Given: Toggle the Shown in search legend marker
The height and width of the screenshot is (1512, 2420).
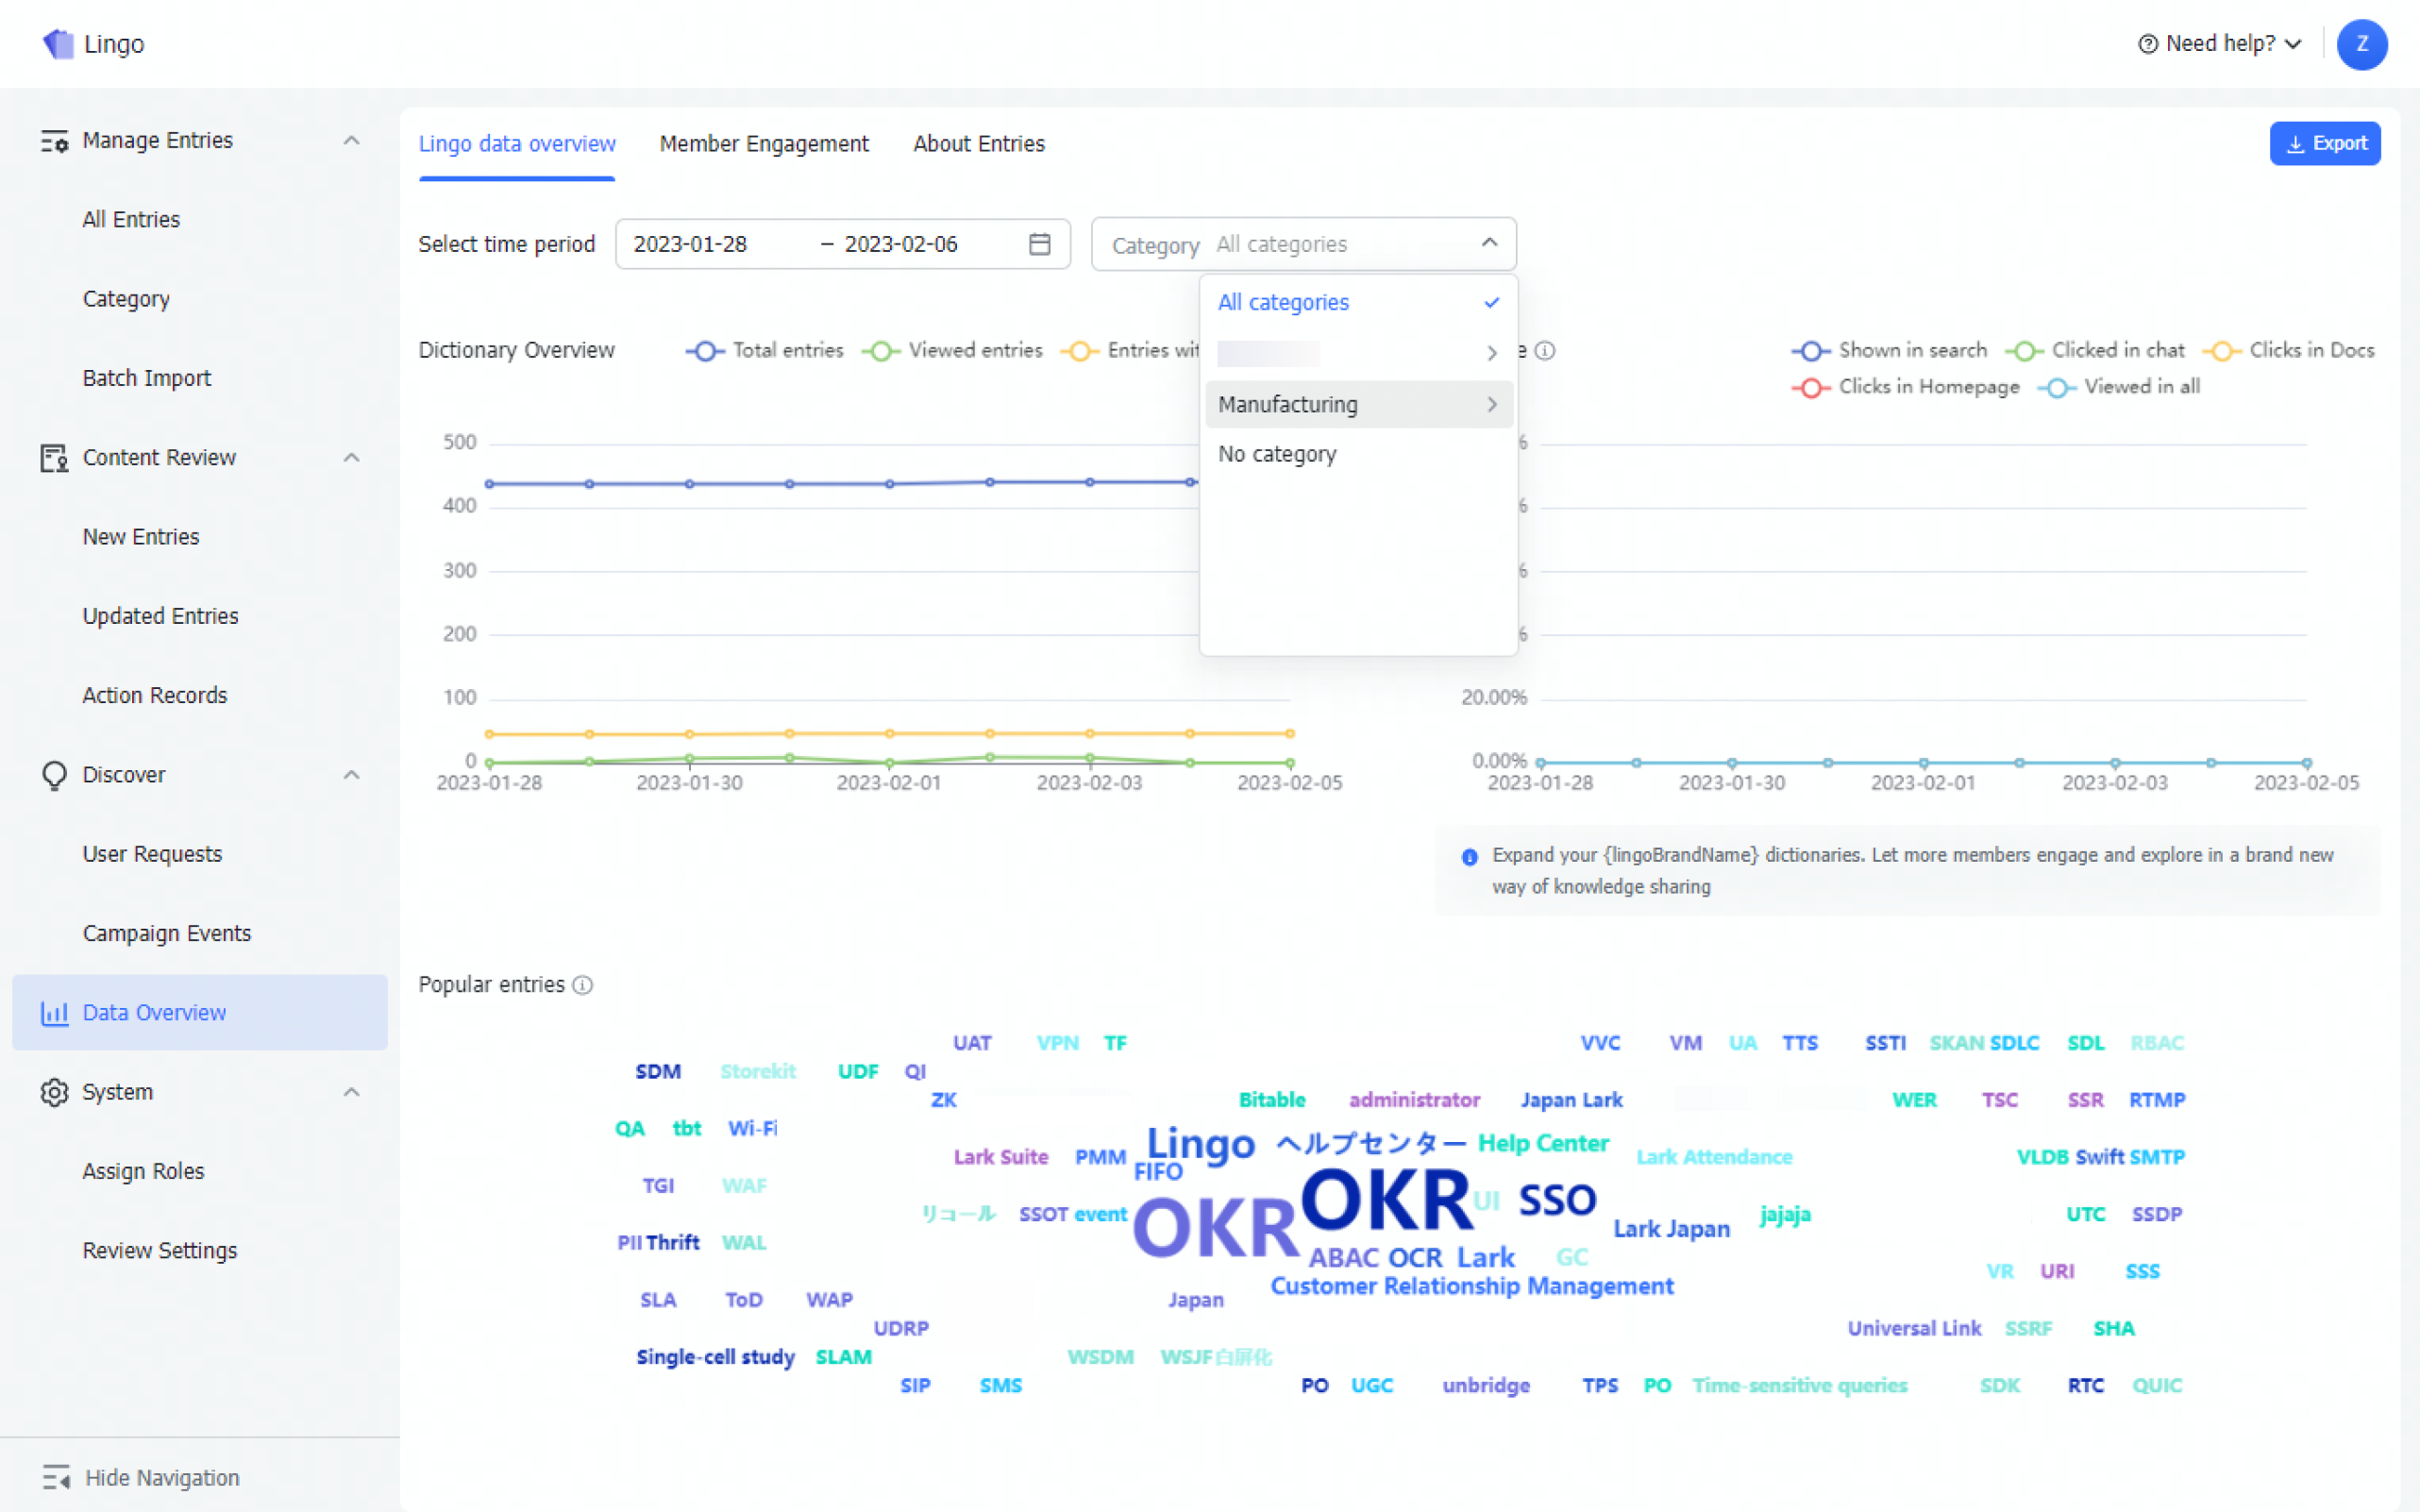Looking at the screenshot, I should click(1810, 351).
